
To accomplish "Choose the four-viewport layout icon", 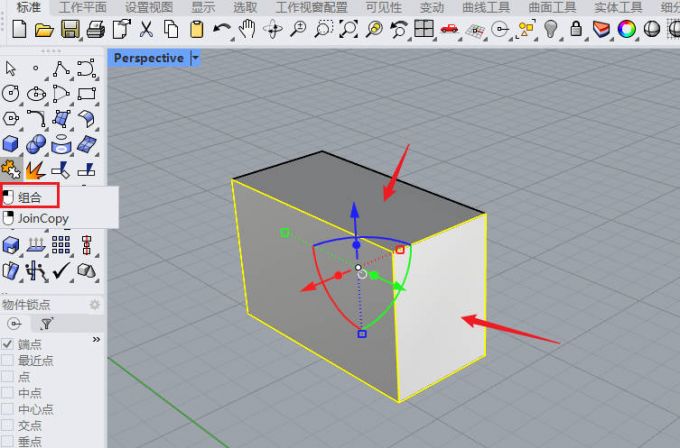I will click(x=424, y=29).
